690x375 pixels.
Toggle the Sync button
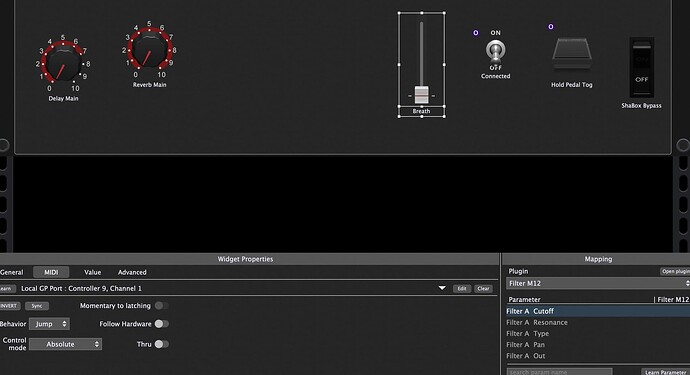[x=37, y=306]
